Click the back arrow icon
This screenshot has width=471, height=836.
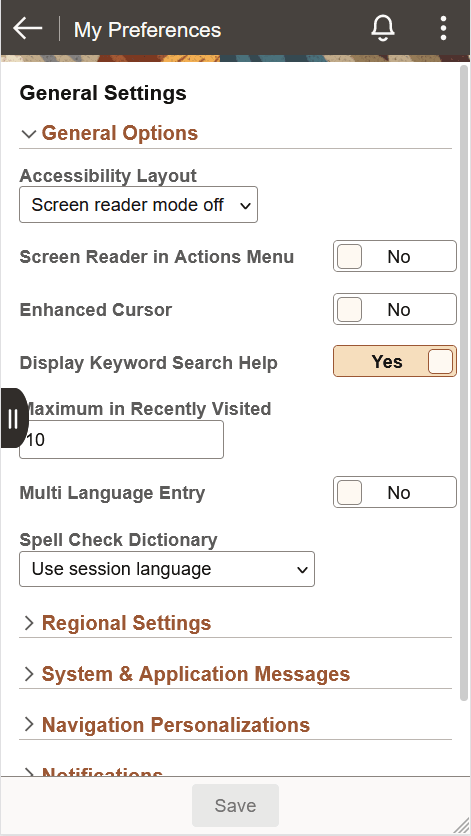pos(28,28)
